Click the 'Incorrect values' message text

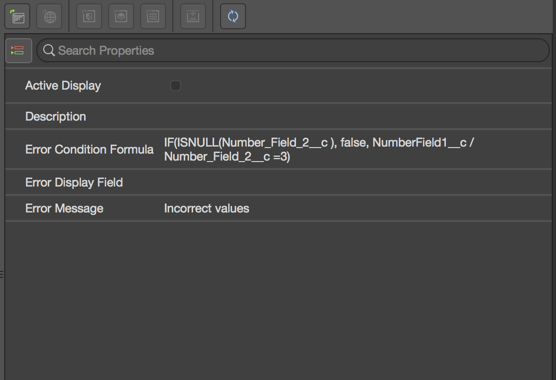pyautogui.click(x=206, y=208)
